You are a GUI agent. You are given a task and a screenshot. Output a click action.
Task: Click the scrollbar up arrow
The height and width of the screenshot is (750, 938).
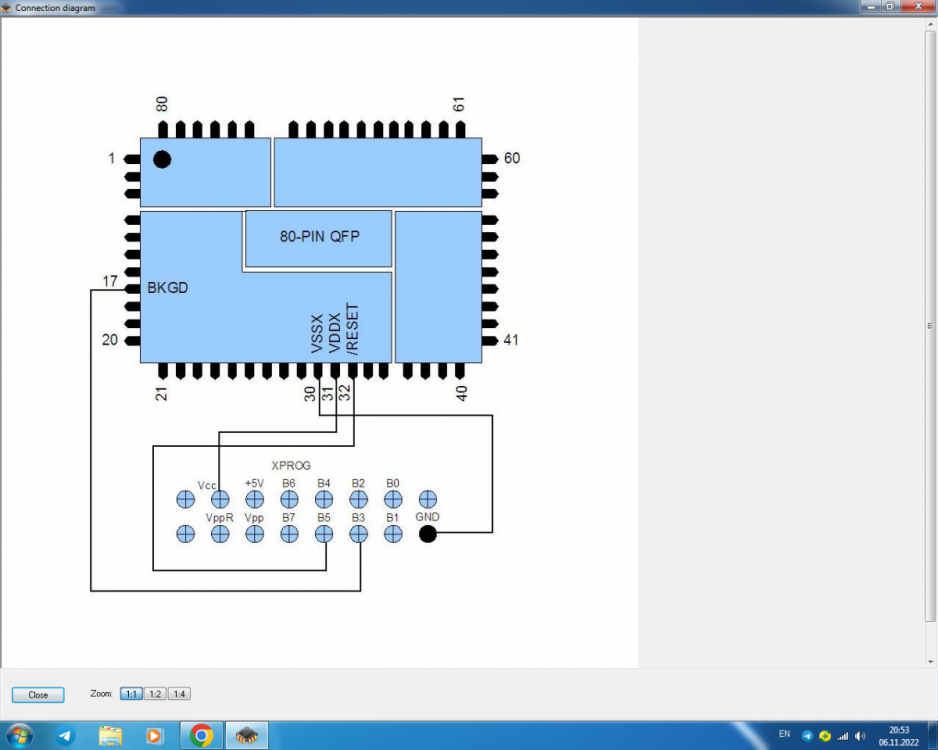[x=930, y=25]
